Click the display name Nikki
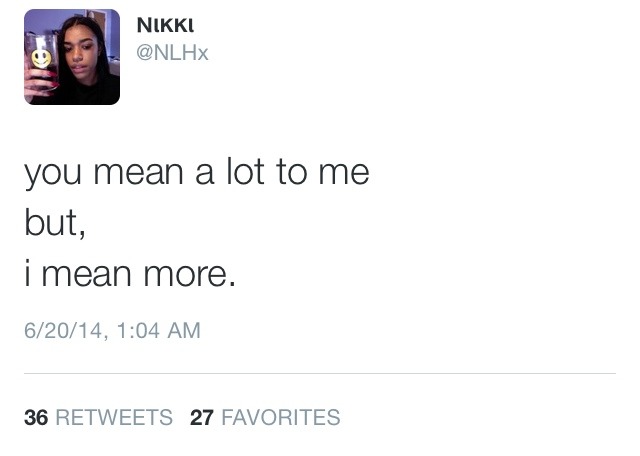Viewport: 640px width, 456px height. [x=165, y=25]
